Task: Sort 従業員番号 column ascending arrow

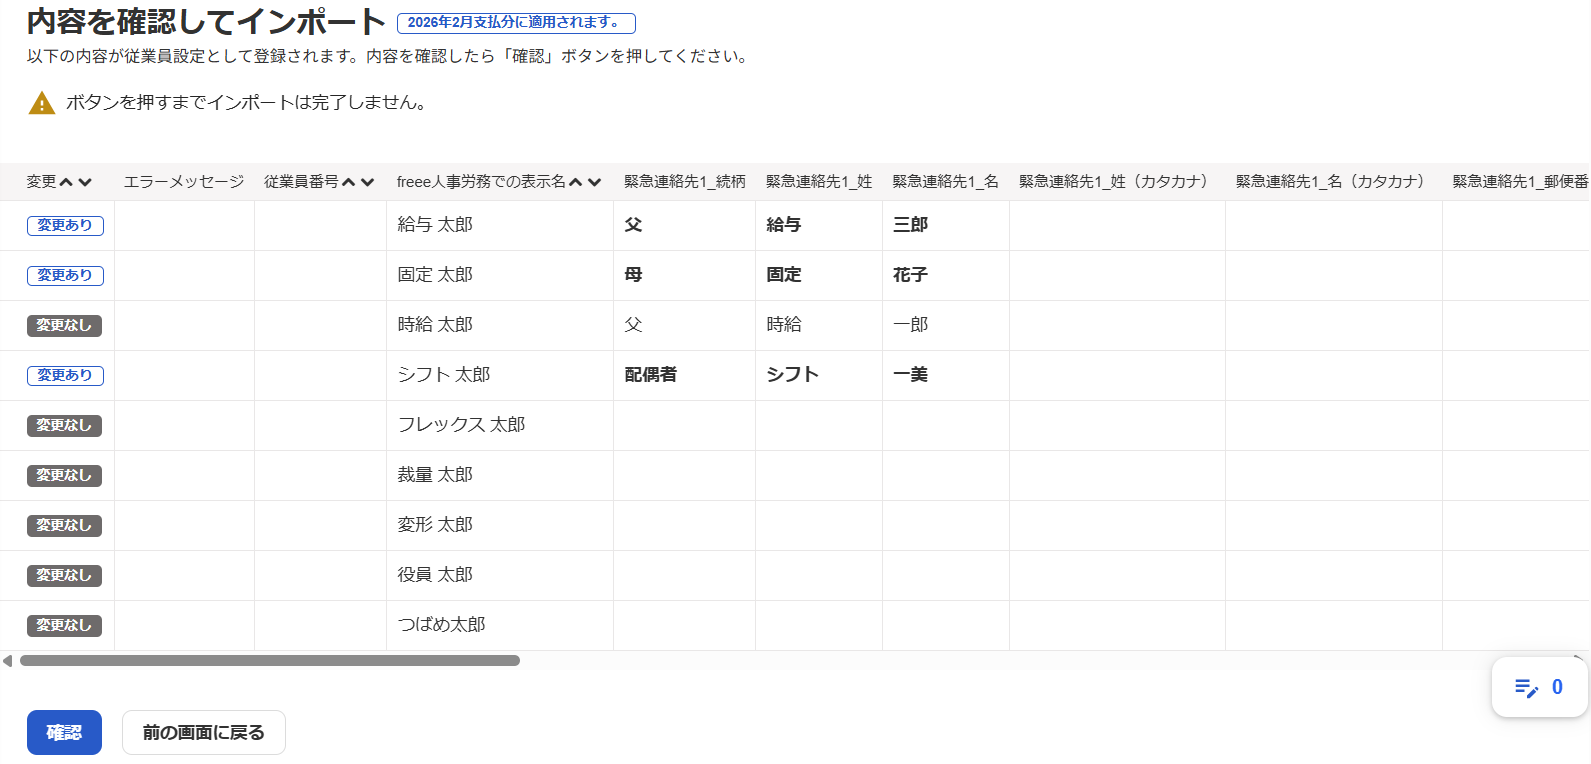Action: coord(349,182)
